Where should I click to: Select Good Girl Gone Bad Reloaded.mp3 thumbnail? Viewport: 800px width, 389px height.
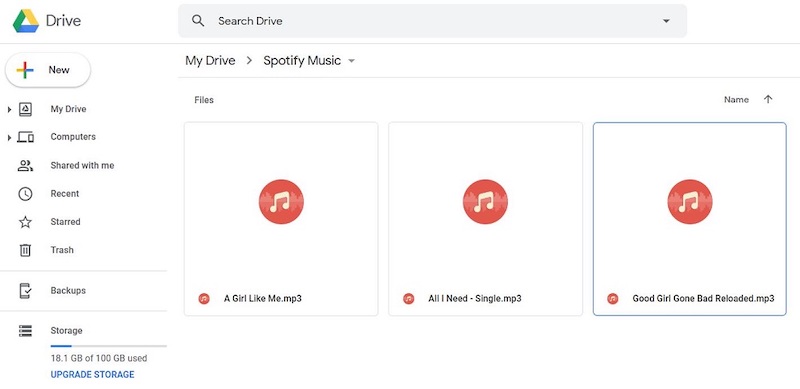click(690, 202)
